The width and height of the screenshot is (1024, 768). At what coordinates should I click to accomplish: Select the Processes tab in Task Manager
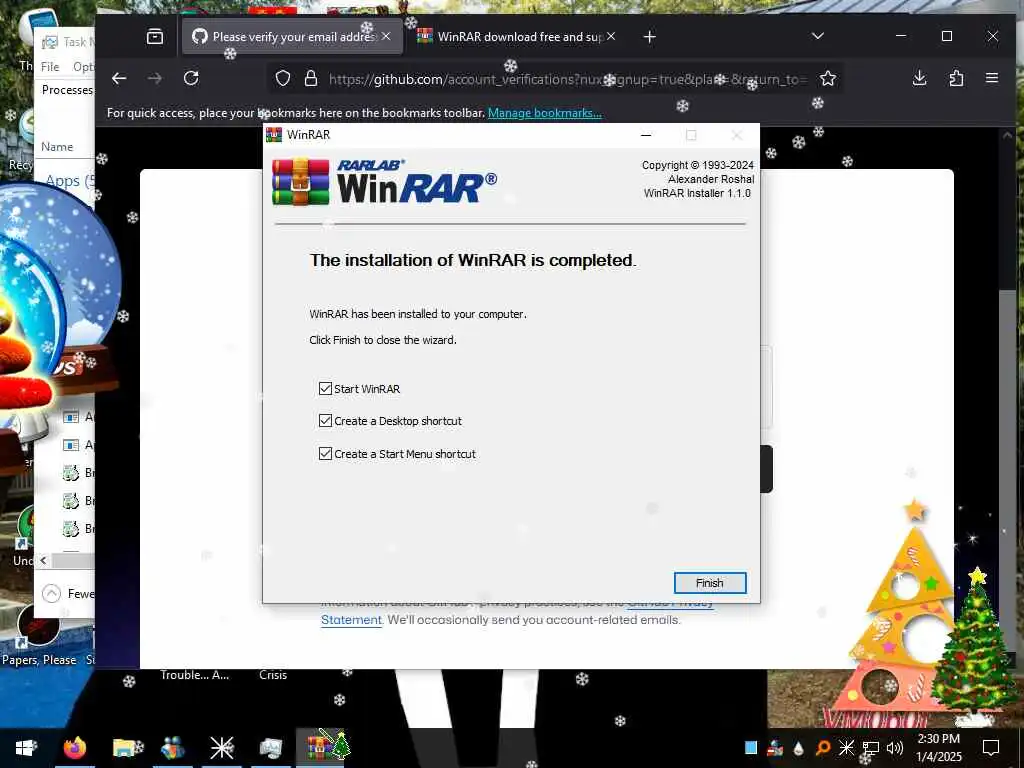[x=67, y=89]
